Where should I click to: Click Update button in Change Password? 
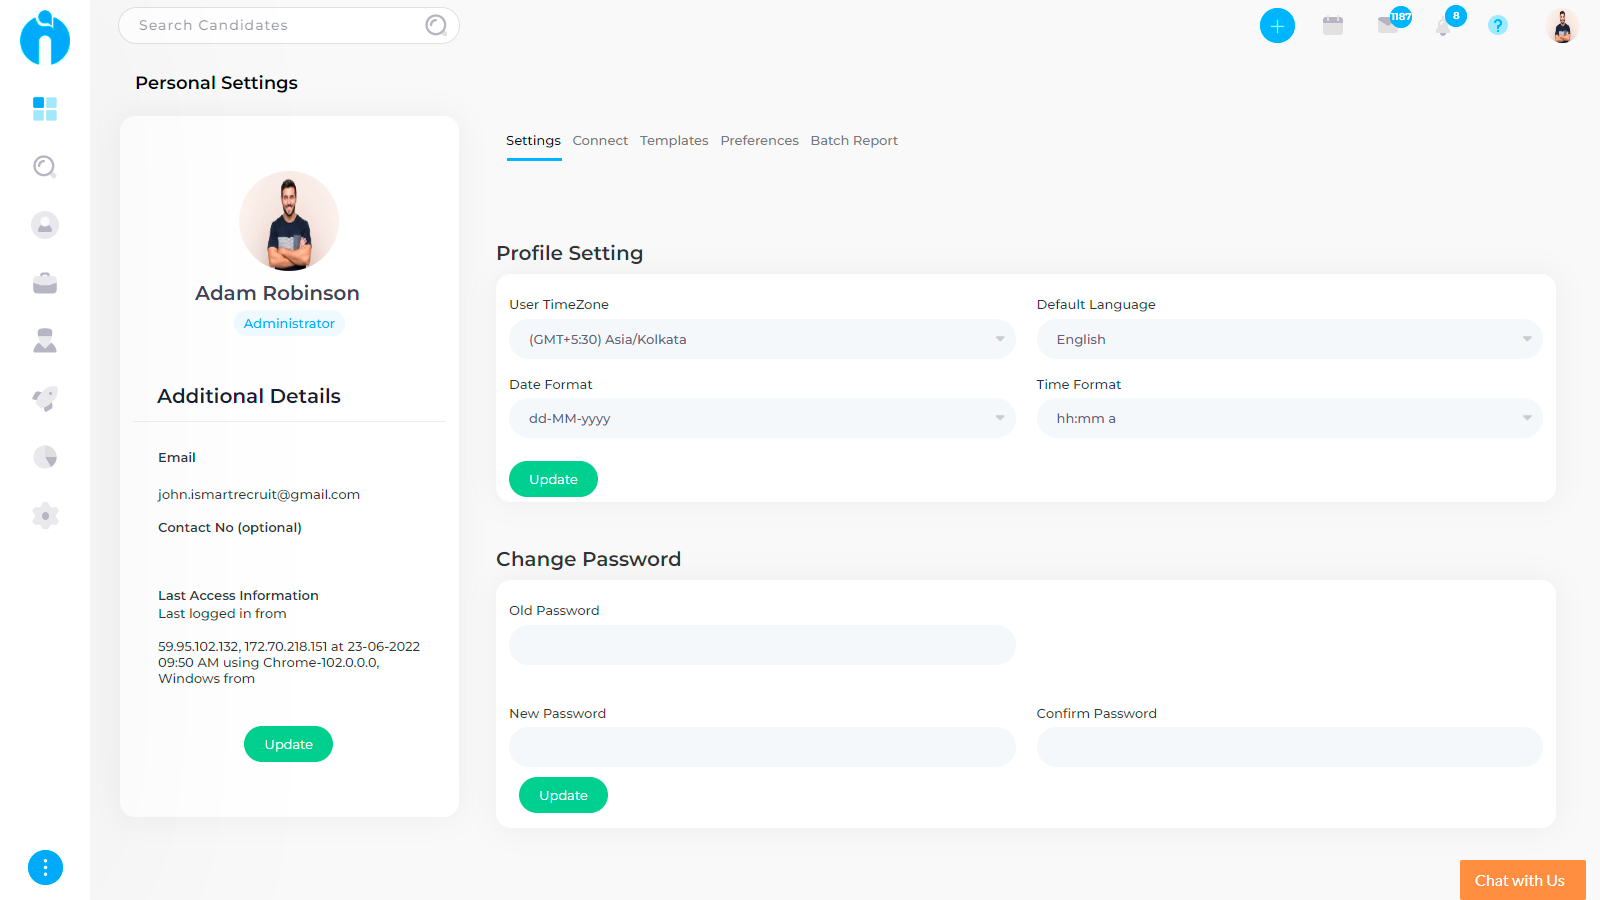563,795
